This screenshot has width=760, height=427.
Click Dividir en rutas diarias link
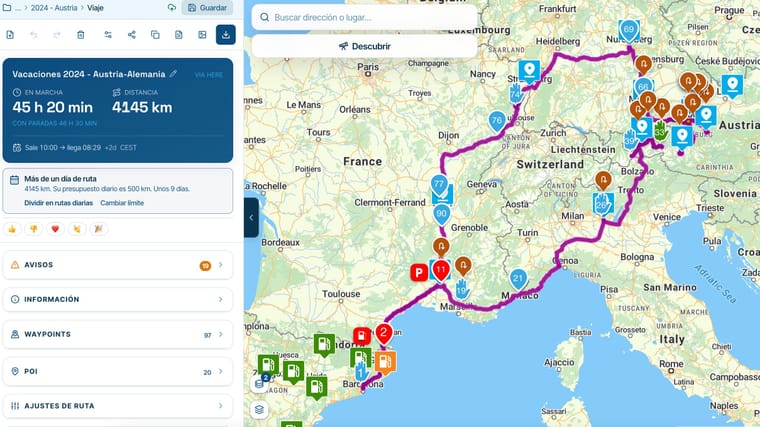59,203
